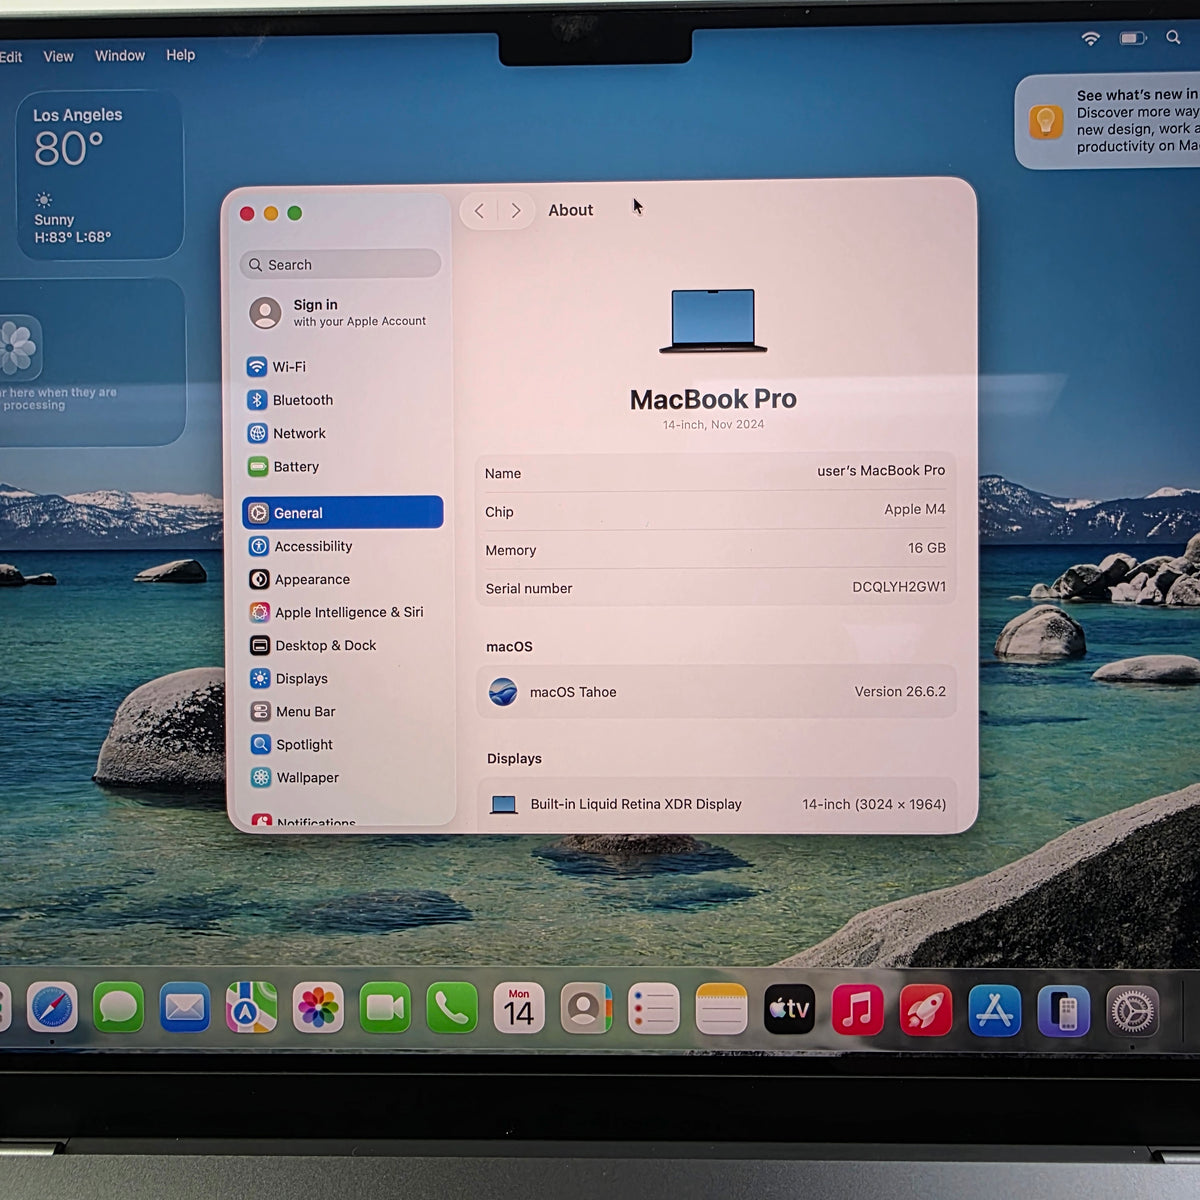Open the Edit menu
The width and height of the screenshot is (1200, 1200).
(x=11, y=57)
